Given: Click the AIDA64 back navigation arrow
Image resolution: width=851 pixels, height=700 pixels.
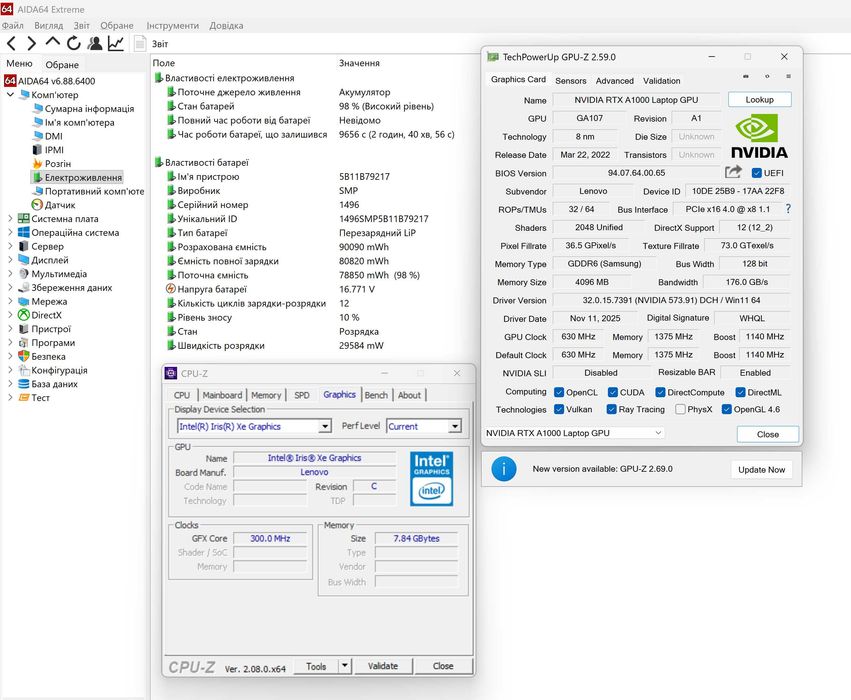Looking at the screenshot, I should click(11, 43).
